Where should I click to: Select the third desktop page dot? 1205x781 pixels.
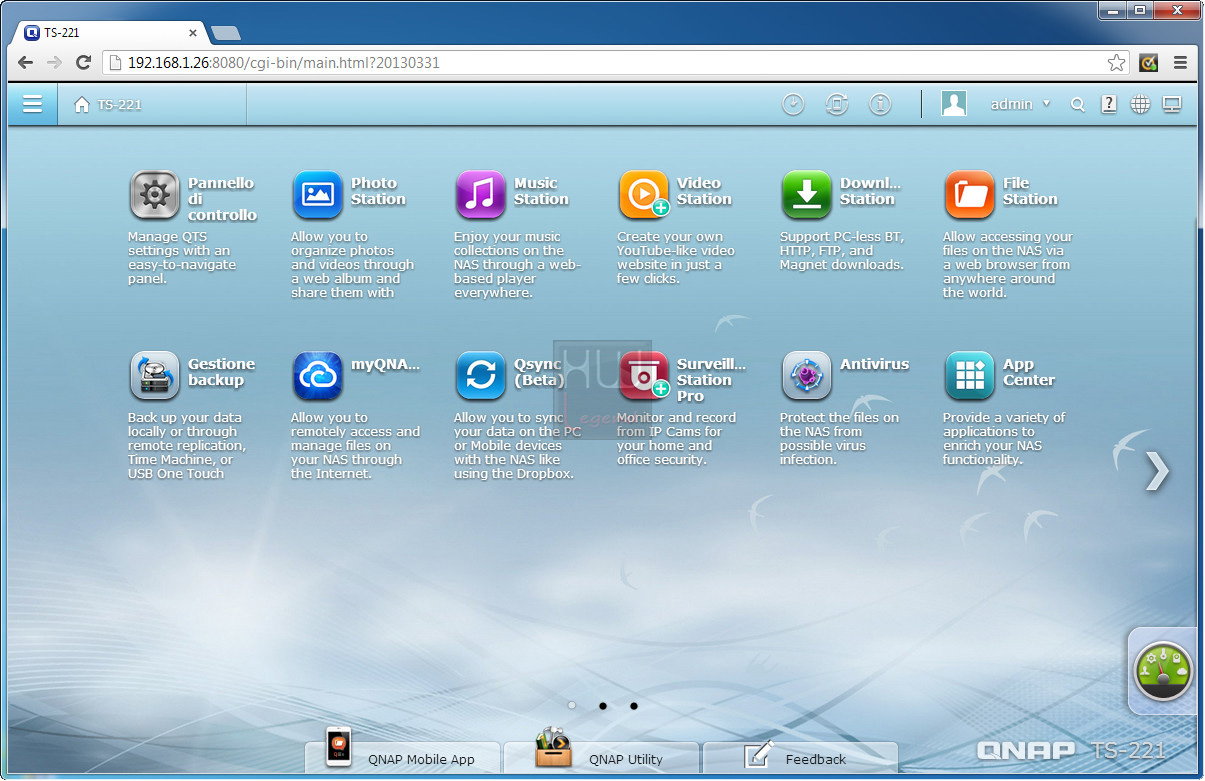point(634,706)
